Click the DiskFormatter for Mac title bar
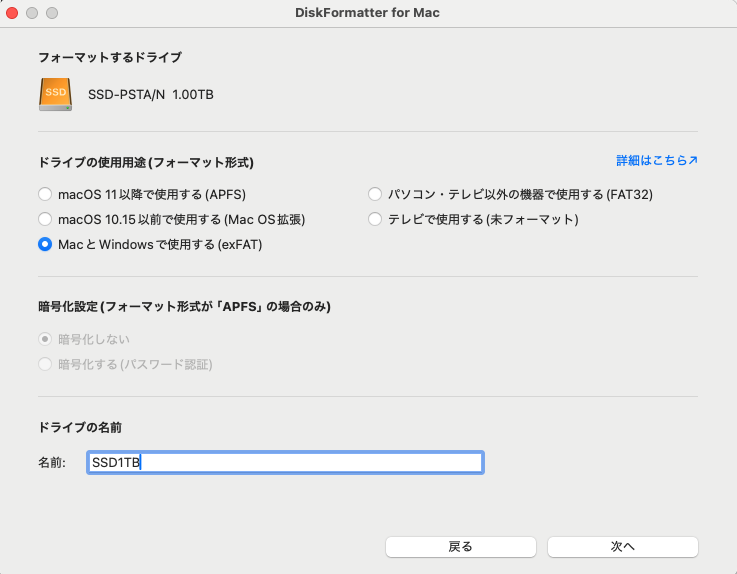The width and height of the screenshot is (737, 574). click(368, 13)
